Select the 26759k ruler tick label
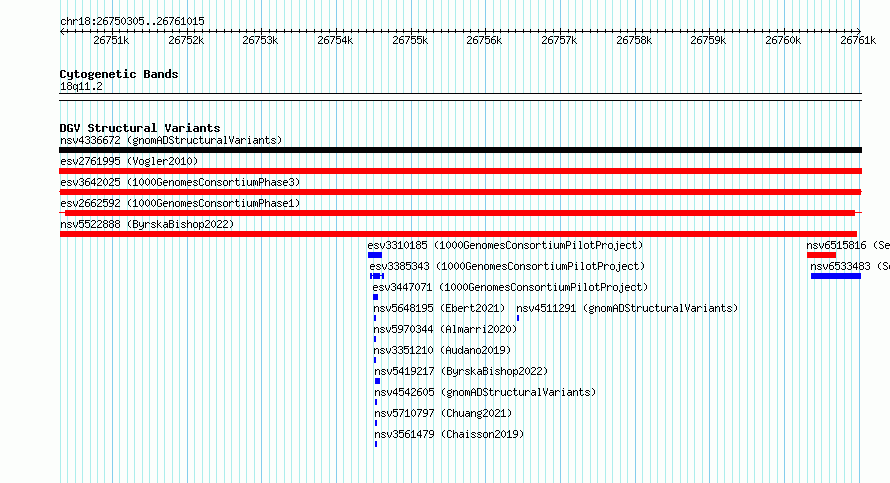 708,41
